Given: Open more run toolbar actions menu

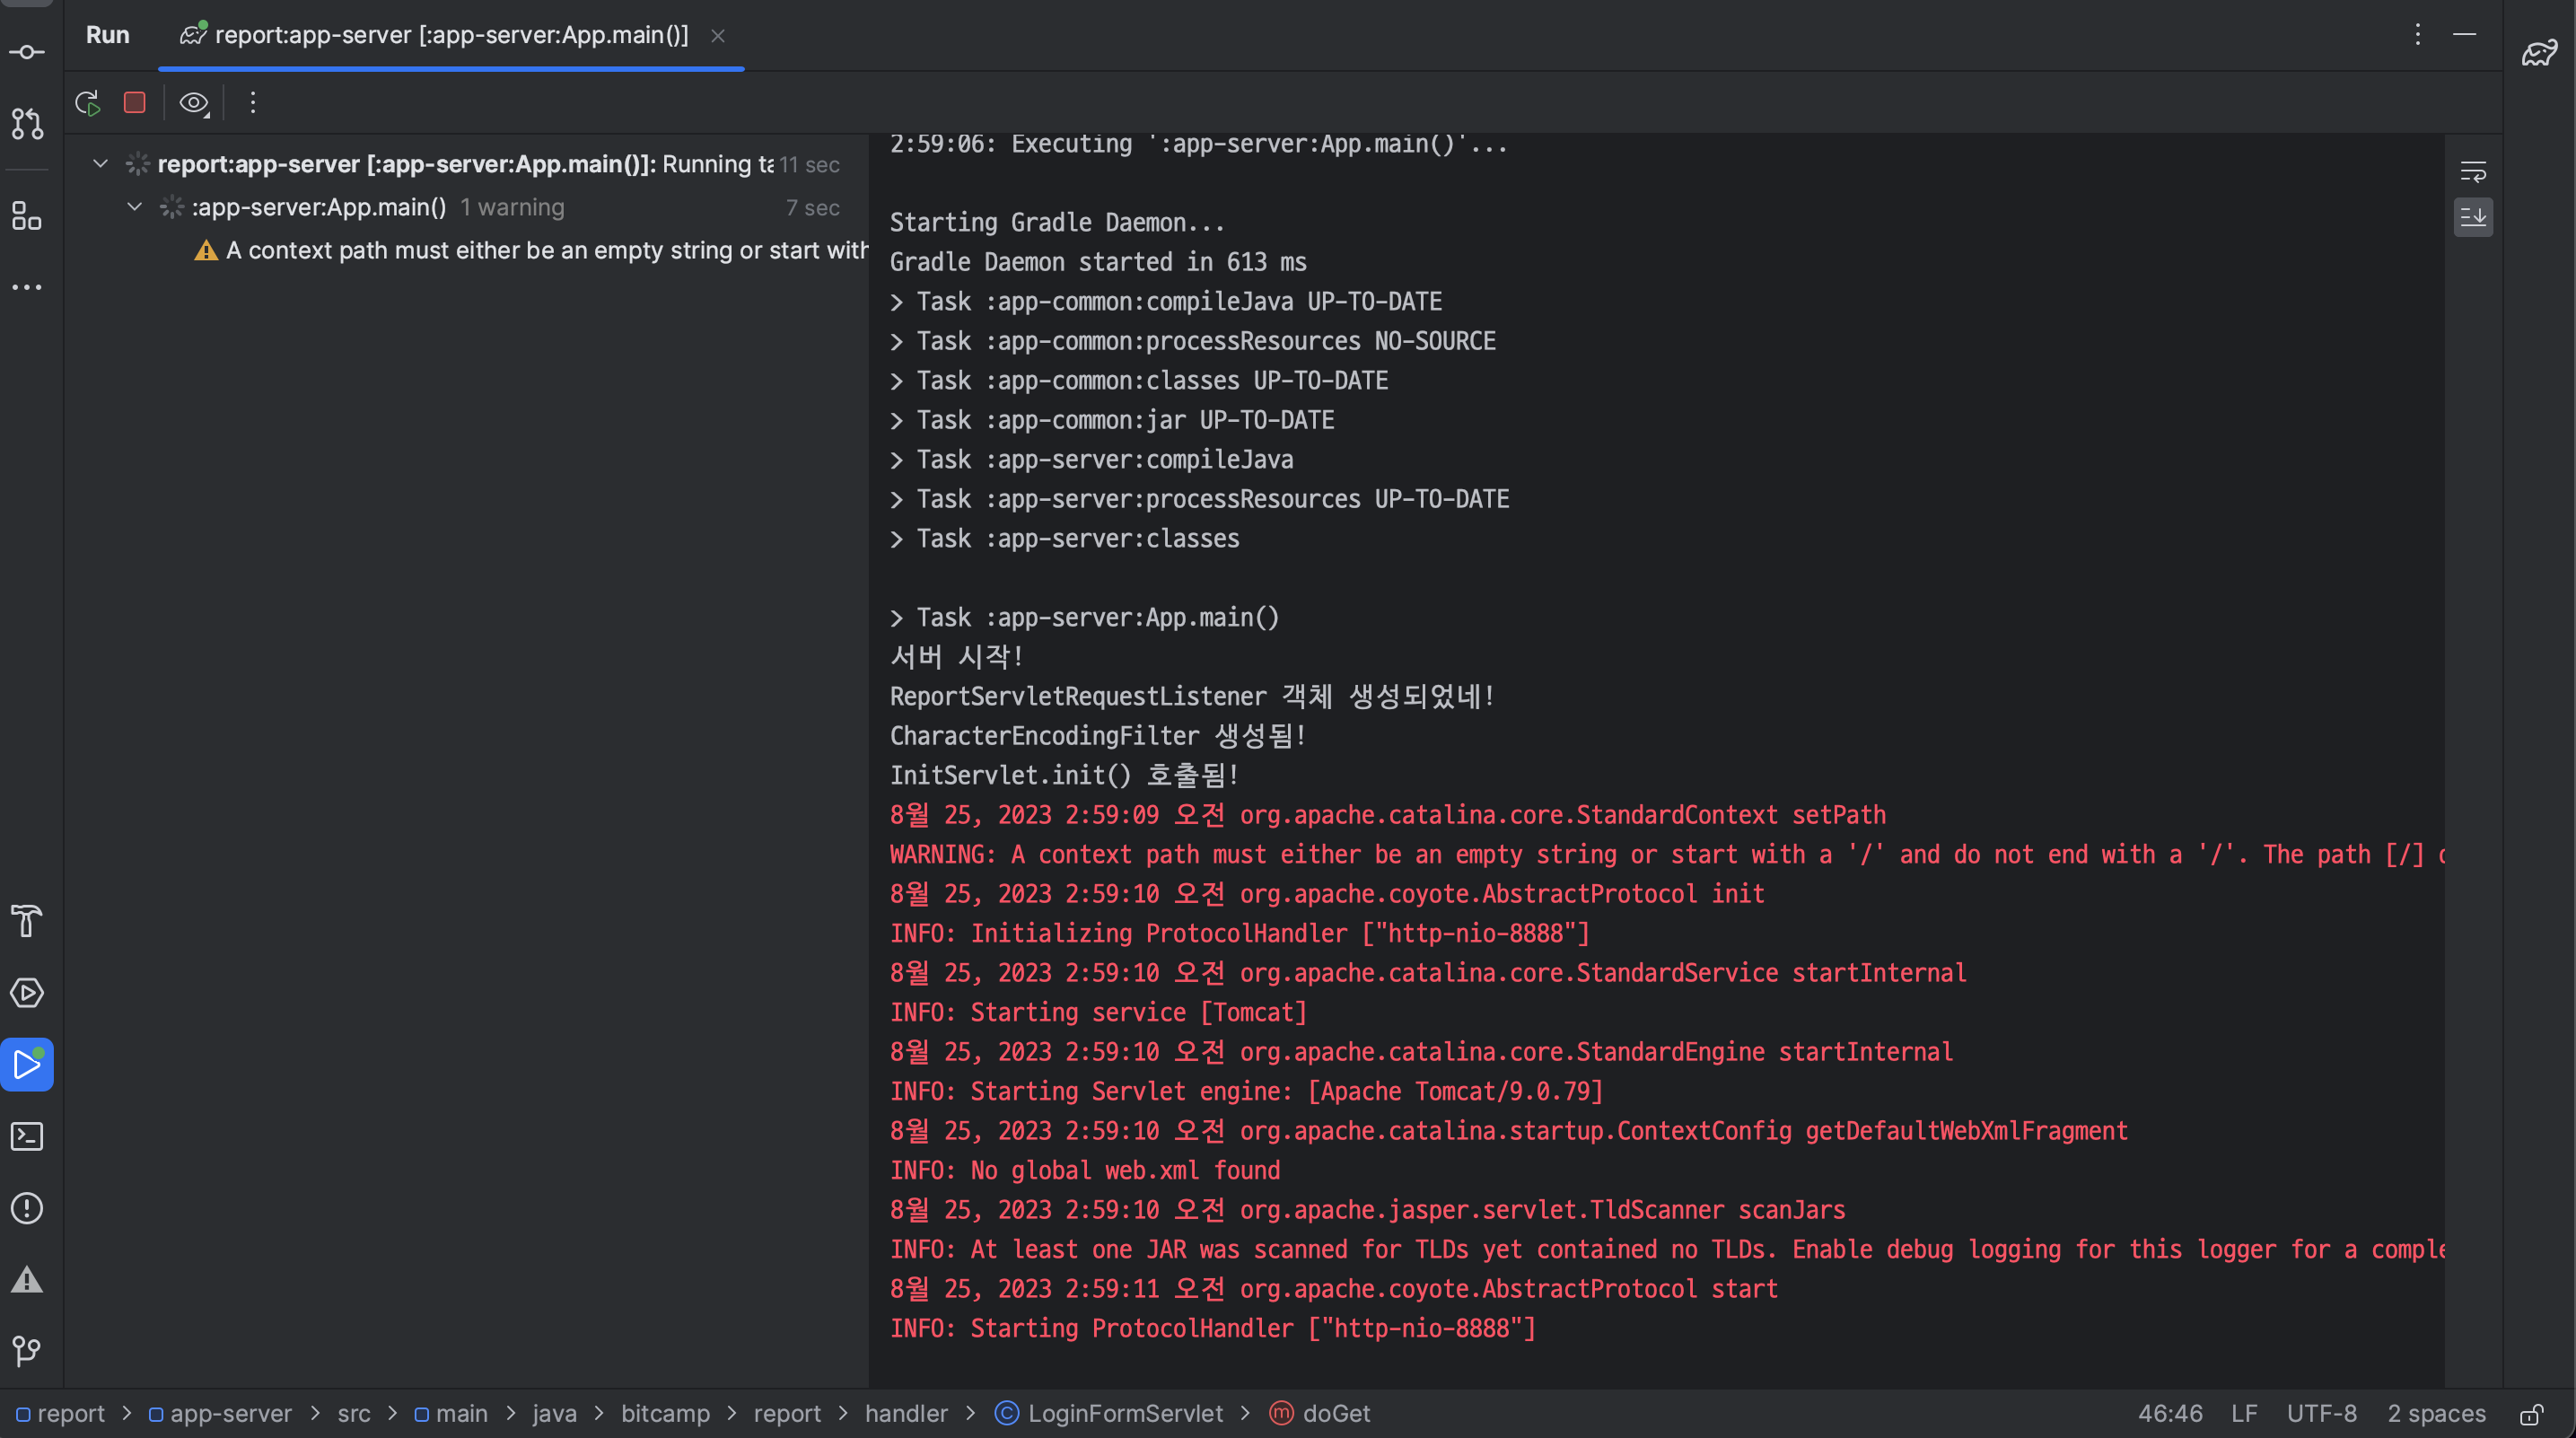Looking at the screenshot, I should 253,103.
